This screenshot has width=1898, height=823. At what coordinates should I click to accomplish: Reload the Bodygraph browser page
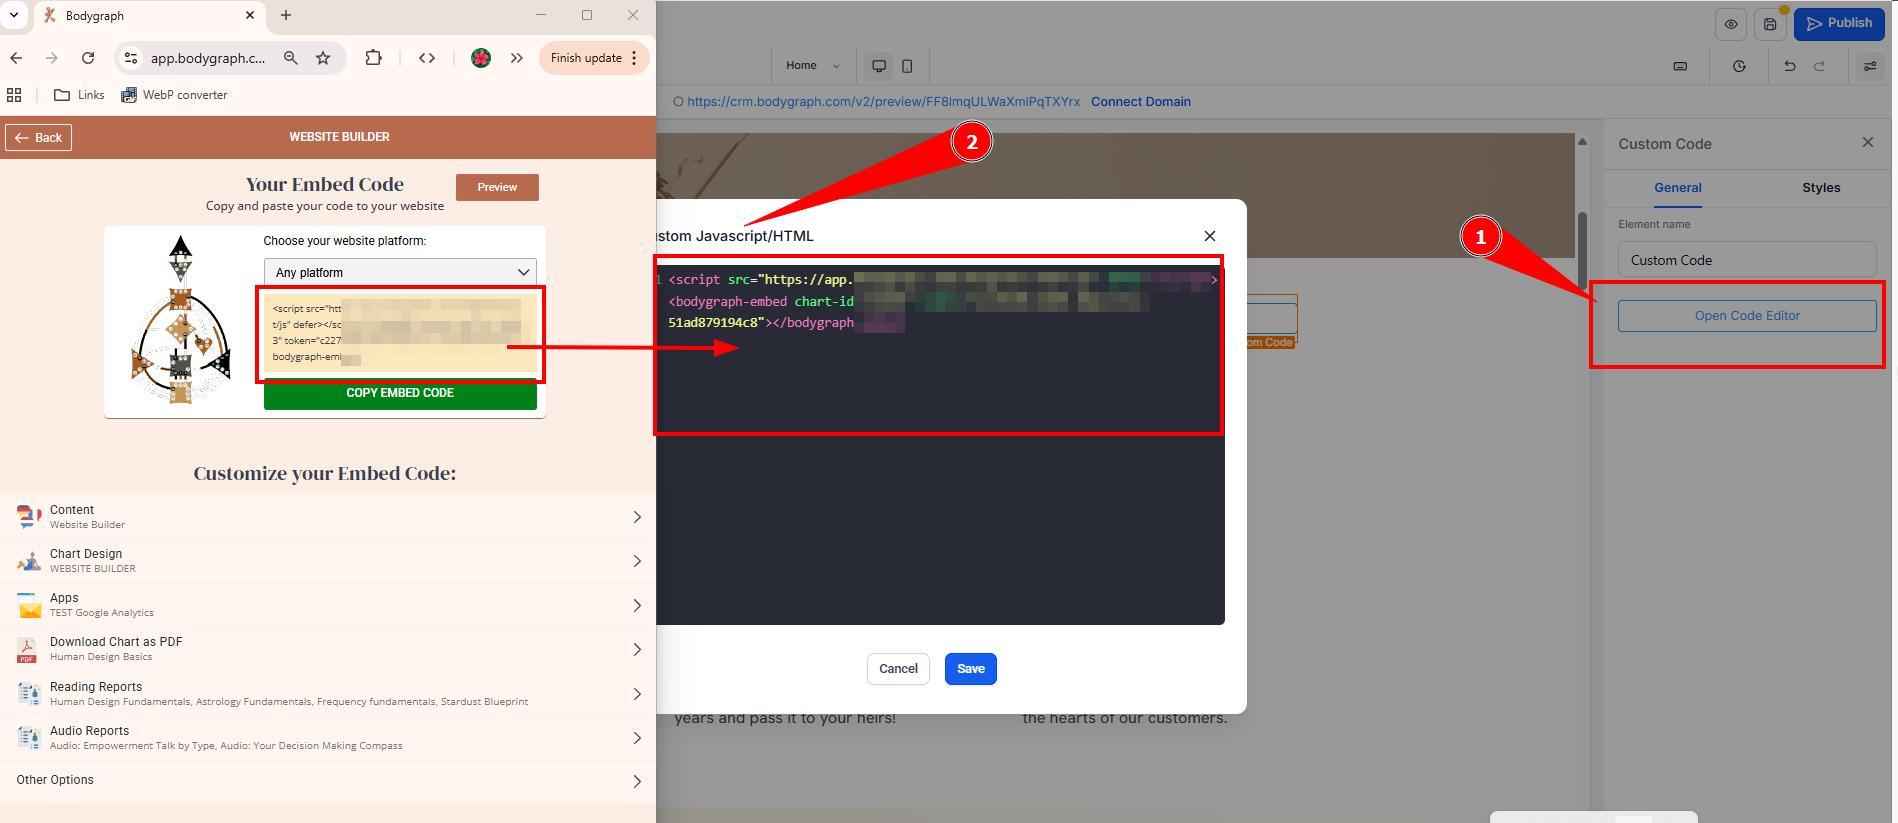(88, 58)
